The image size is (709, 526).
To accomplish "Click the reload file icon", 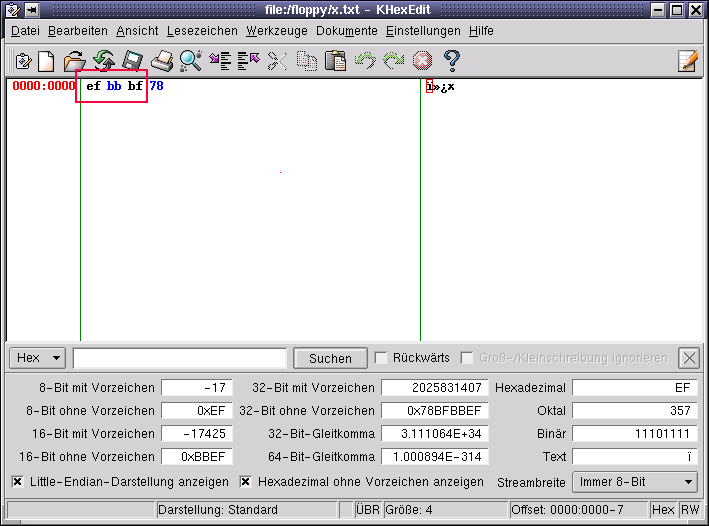I will tap(104, 61).
